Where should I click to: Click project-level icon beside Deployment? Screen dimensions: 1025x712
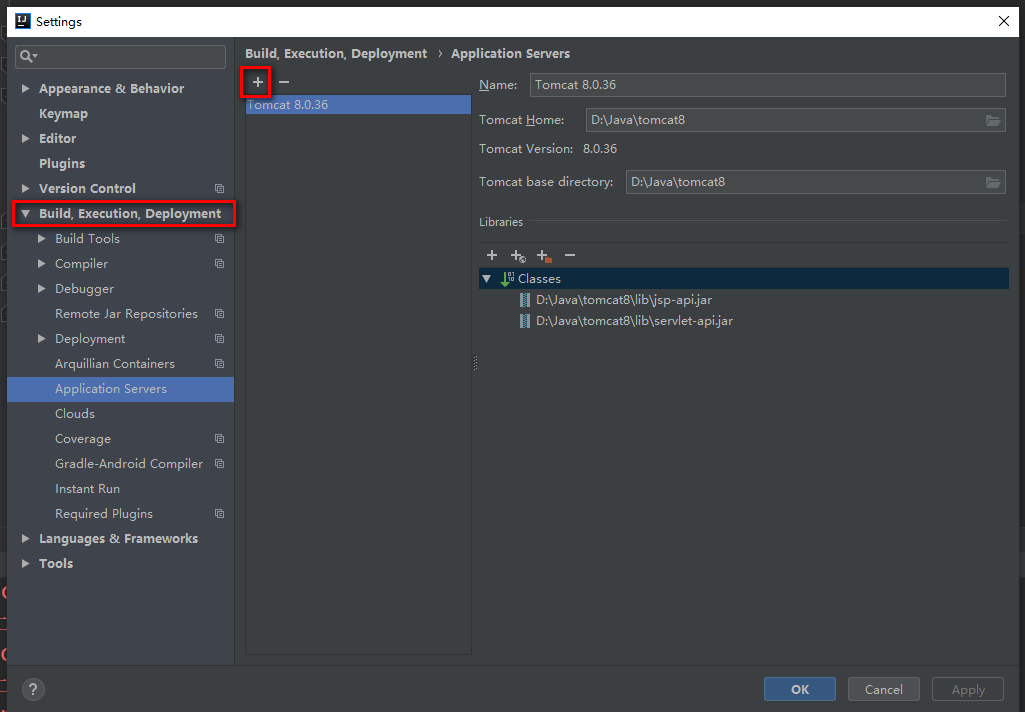[x=220, y=339]
